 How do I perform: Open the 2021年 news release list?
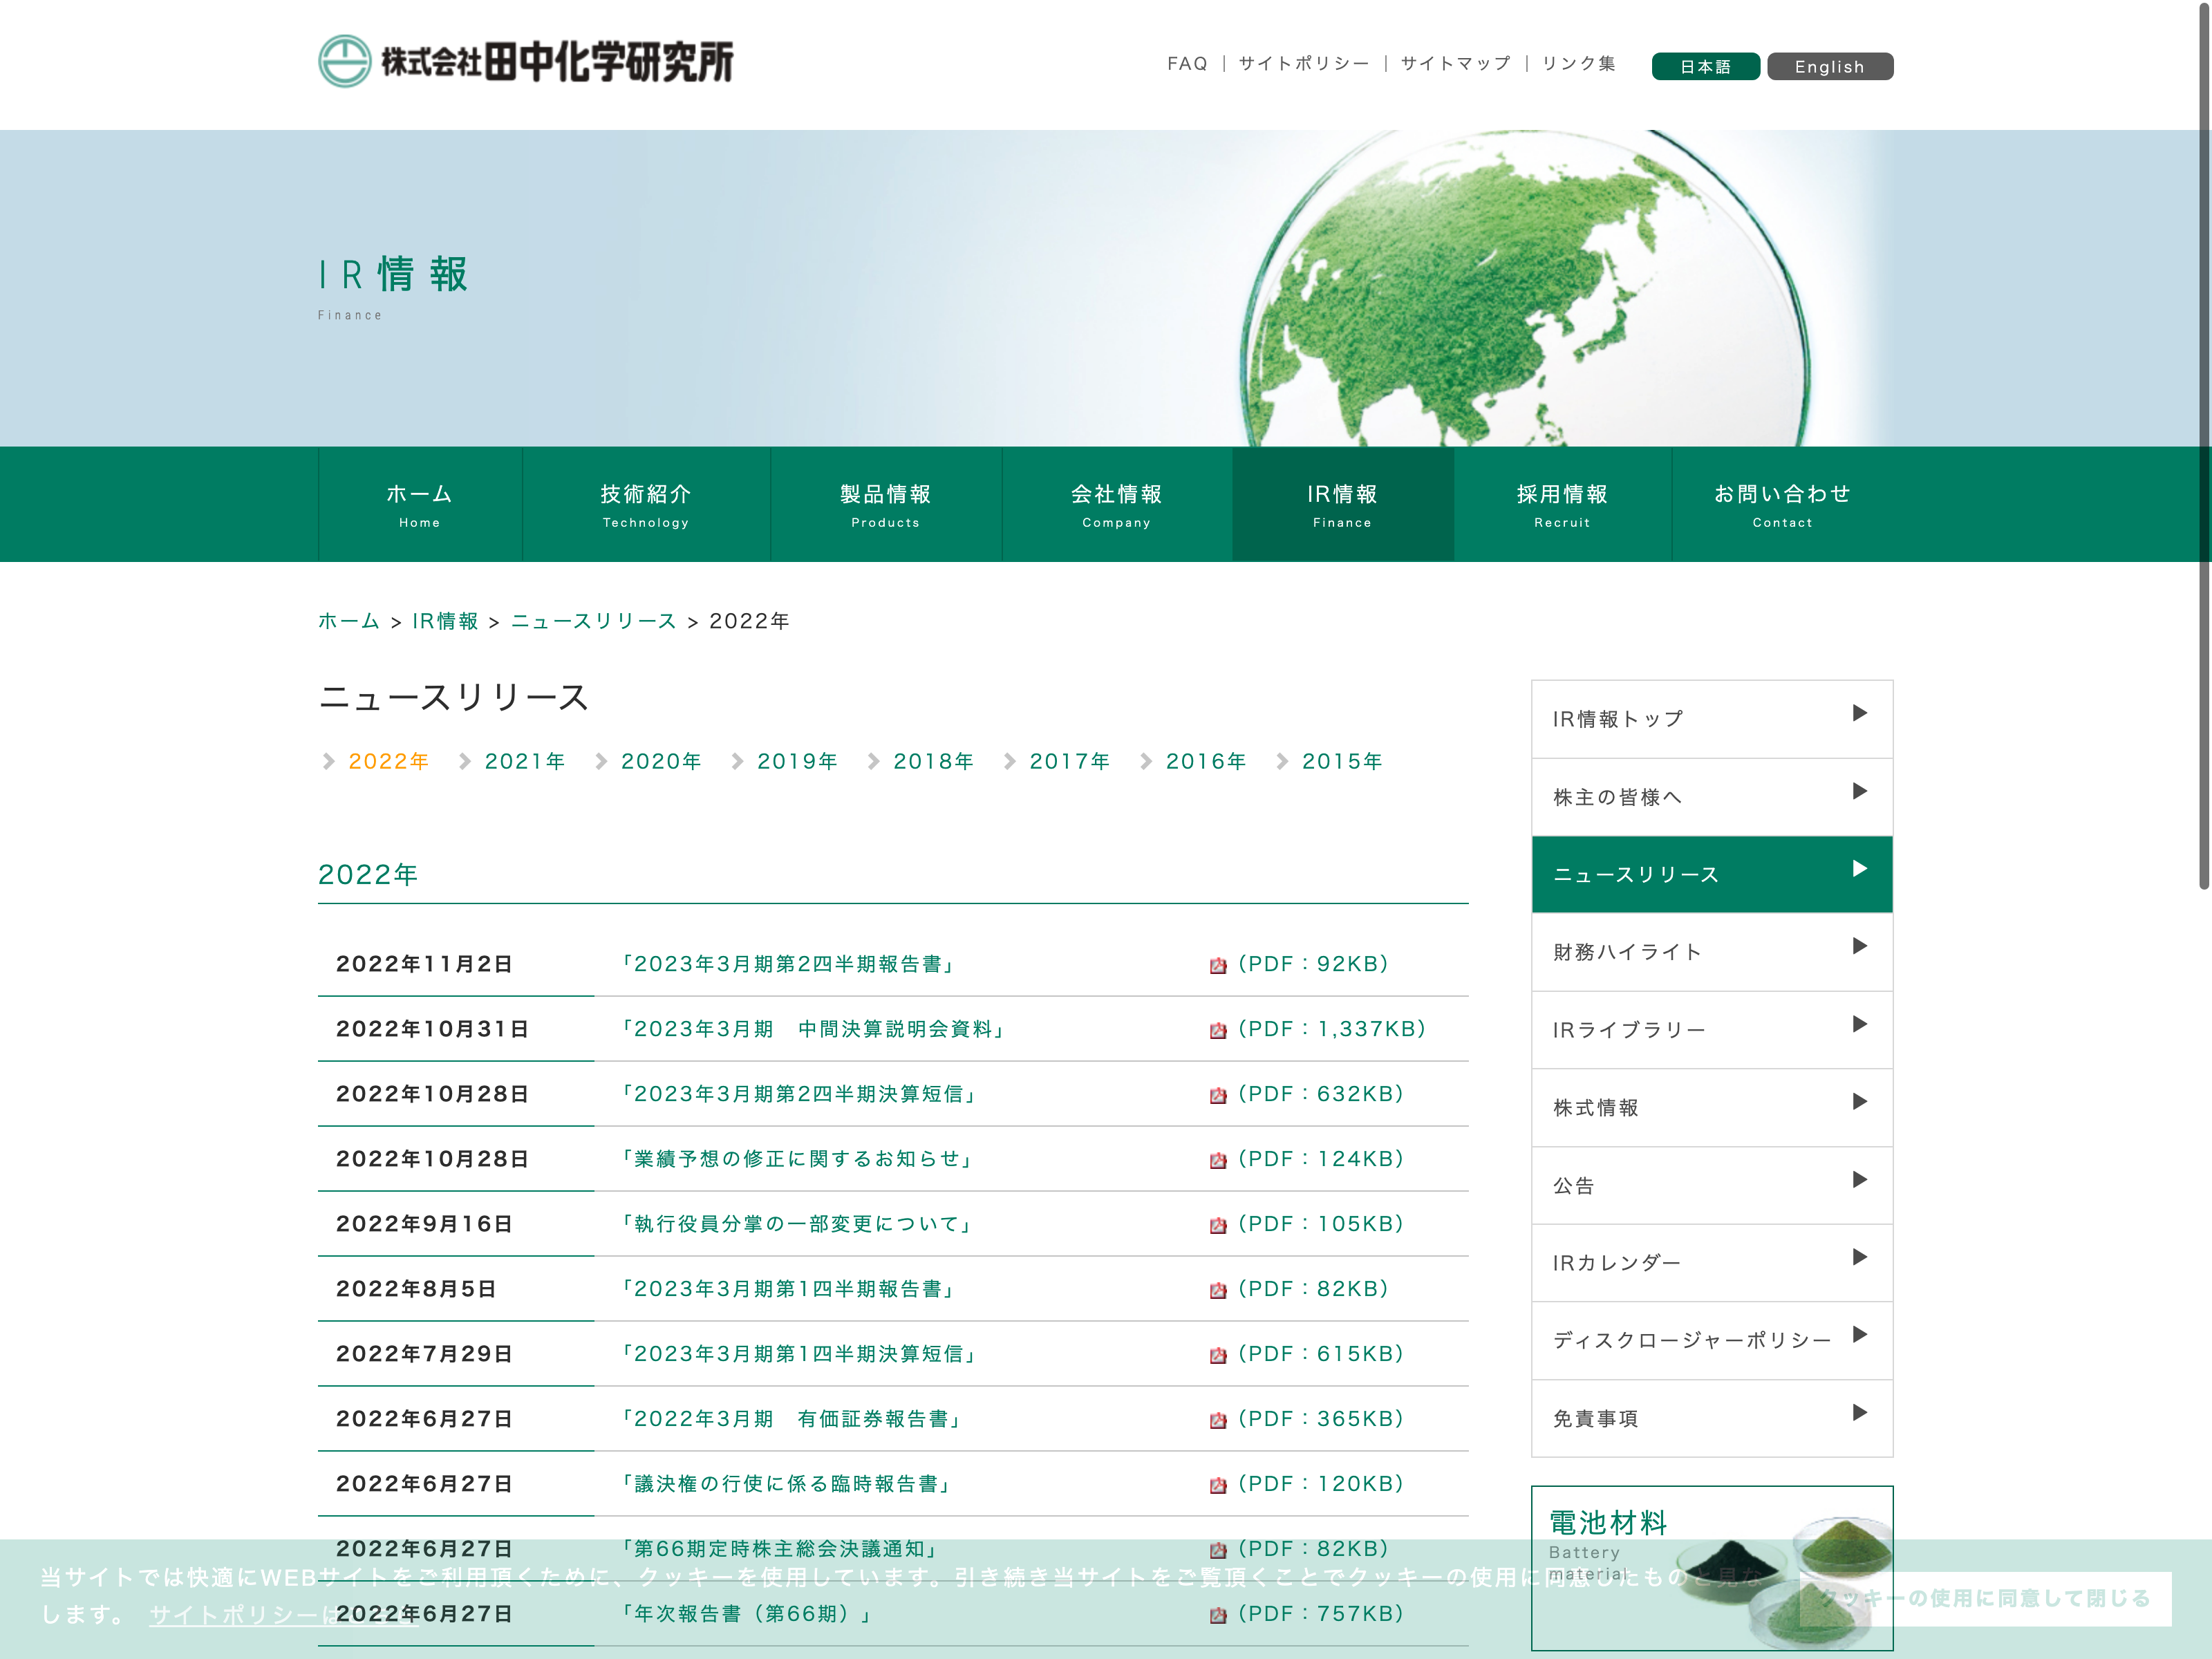tap(524, 761)
